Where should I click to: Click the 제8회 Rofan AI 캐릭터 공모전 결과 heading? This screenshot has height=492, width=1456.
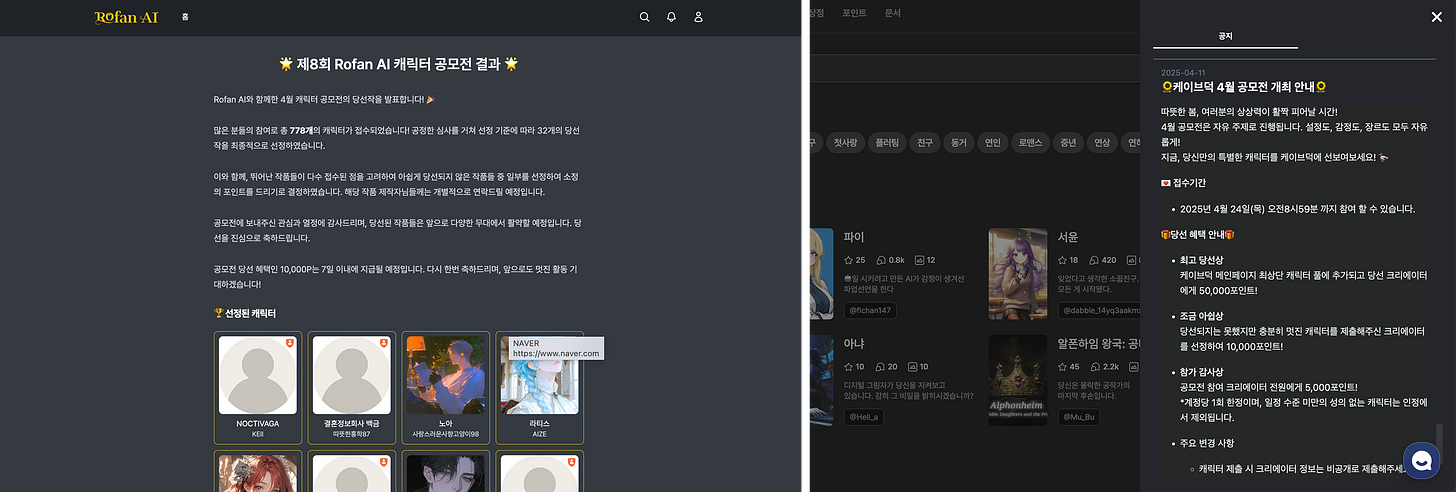pos(399,64)
